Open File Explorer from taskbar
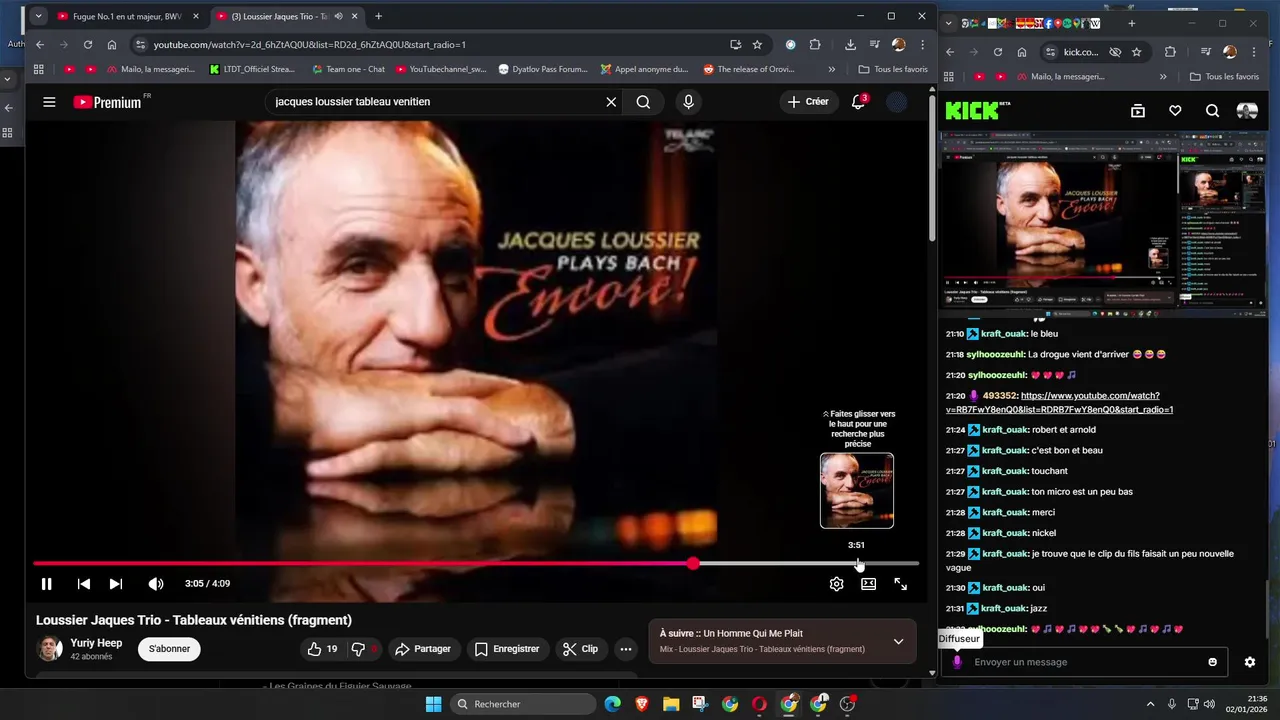This screenshot has width=1280, height=720. click(671, 704)
